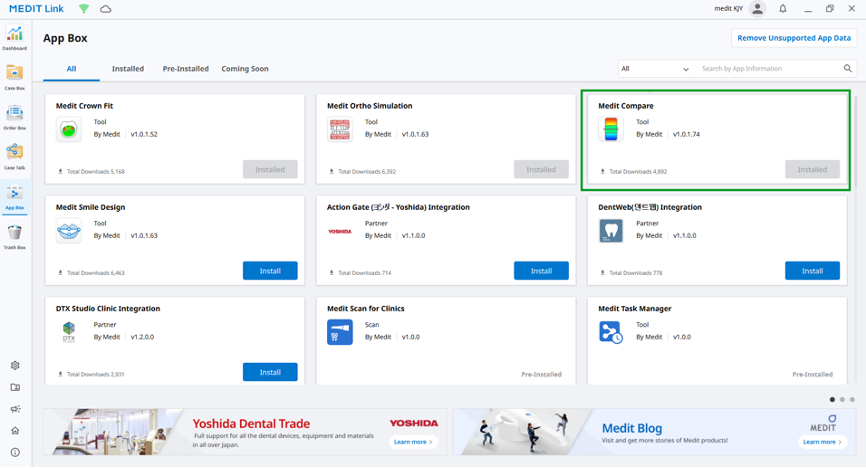Image resolution: width=866 pixels, height=468 pixels.
Task: Select the first banner page dot
Action: [832, 399]
